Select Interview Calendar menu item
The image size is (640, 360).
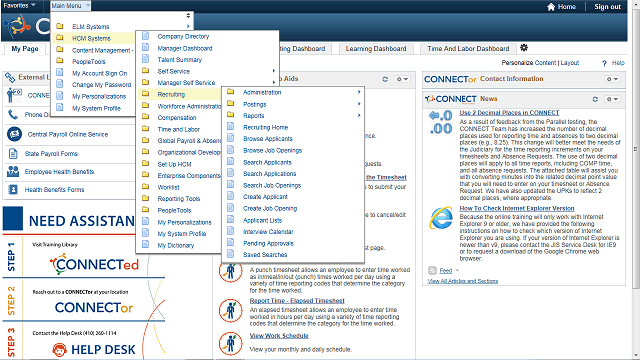(268, 232)
